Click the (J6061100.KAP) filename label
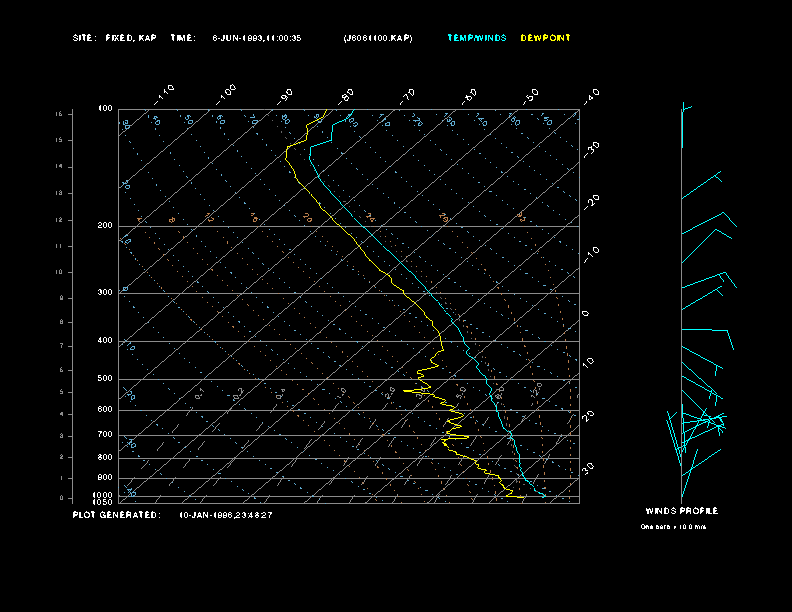The height and width of the screenshot is (612, 792). 376,38
